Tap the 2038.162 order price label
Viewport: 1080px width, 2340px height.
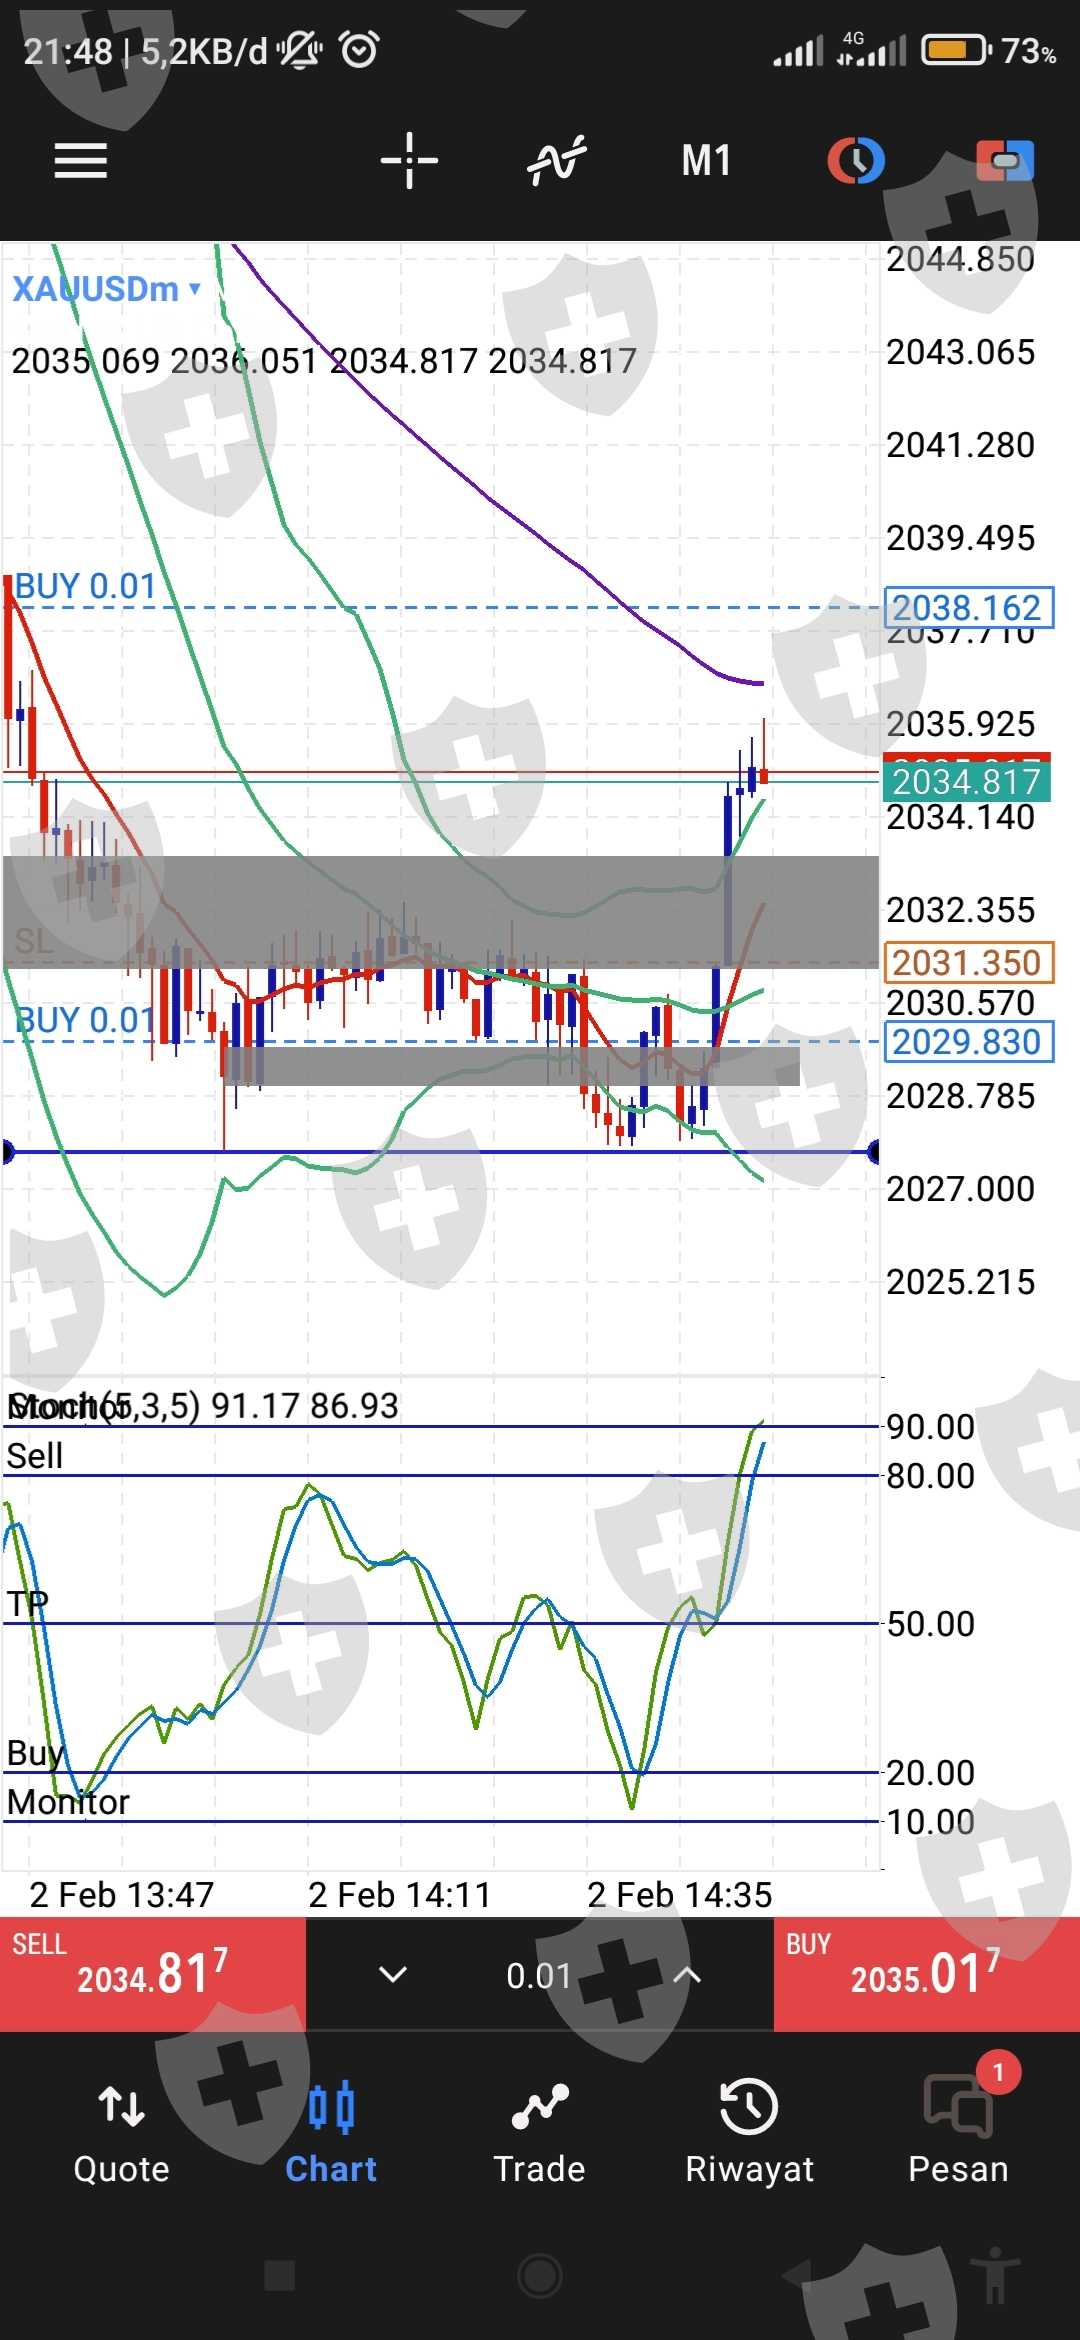pyautogui.click(x=968, y=607)
